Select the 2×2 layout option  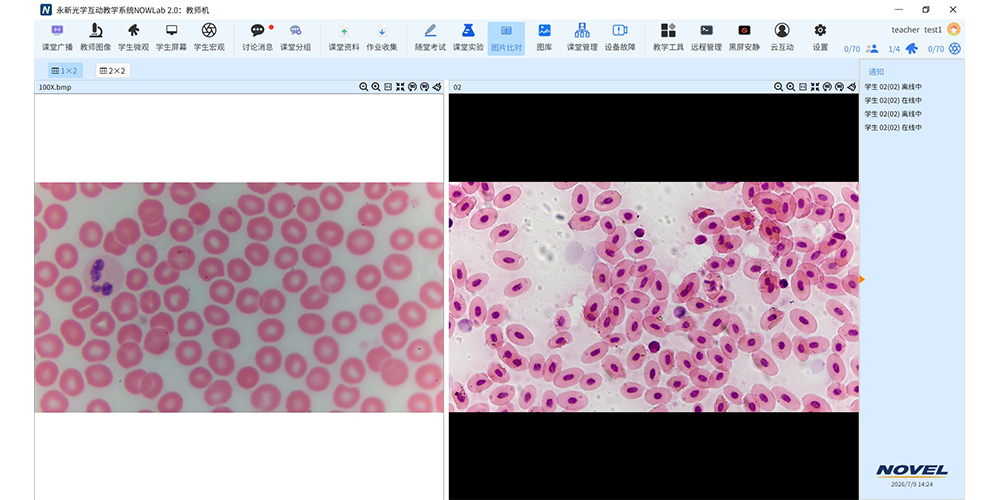click(x=113, y=71)
